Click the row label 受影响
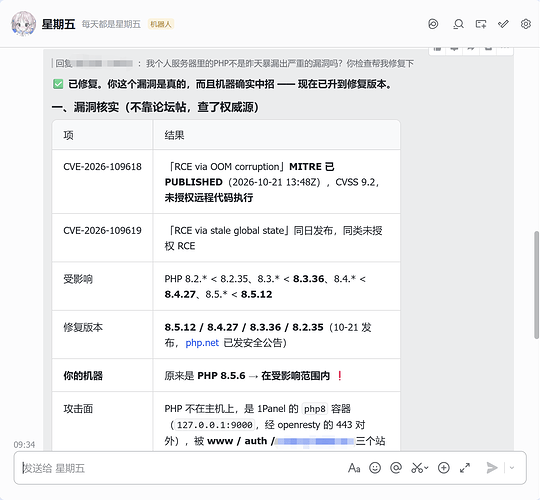The height and width of the screenshot is (500, 540). [78, 279]
